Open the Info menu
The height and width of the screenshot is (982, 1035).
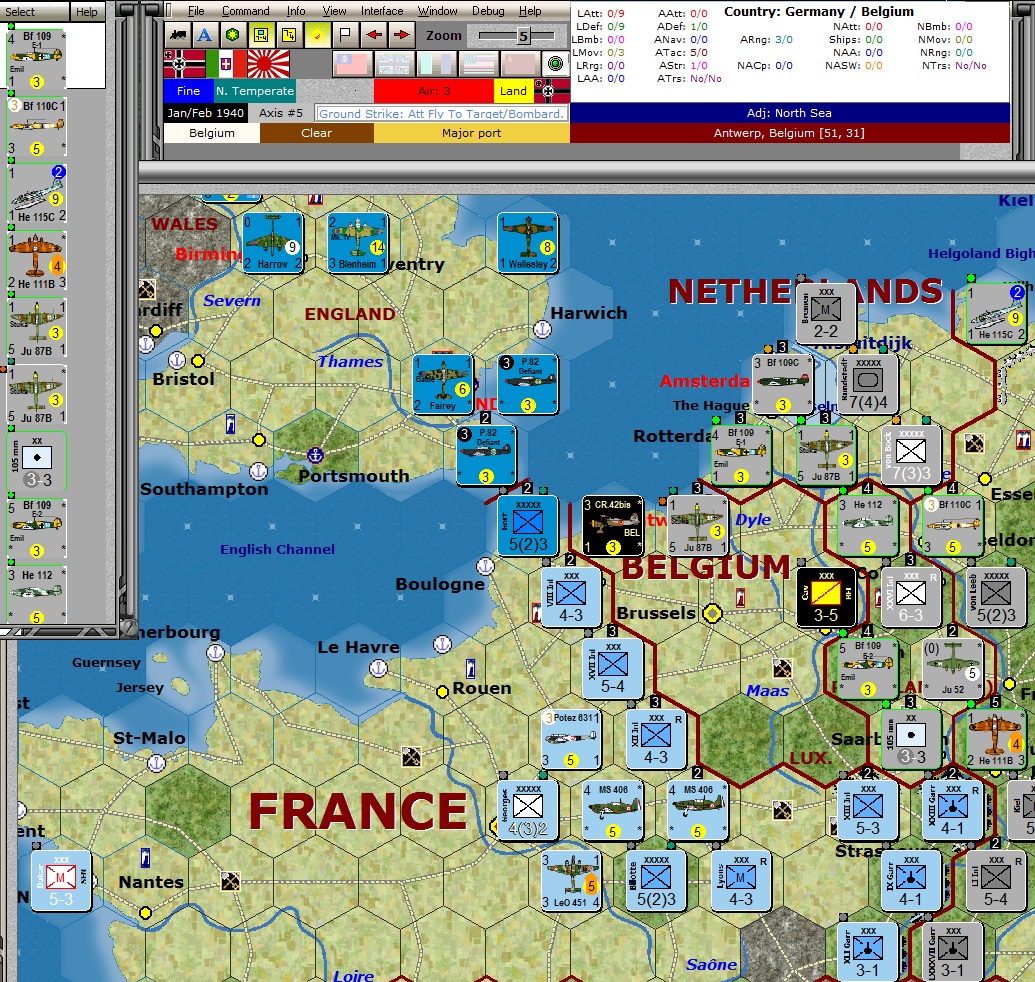(296, 11)
